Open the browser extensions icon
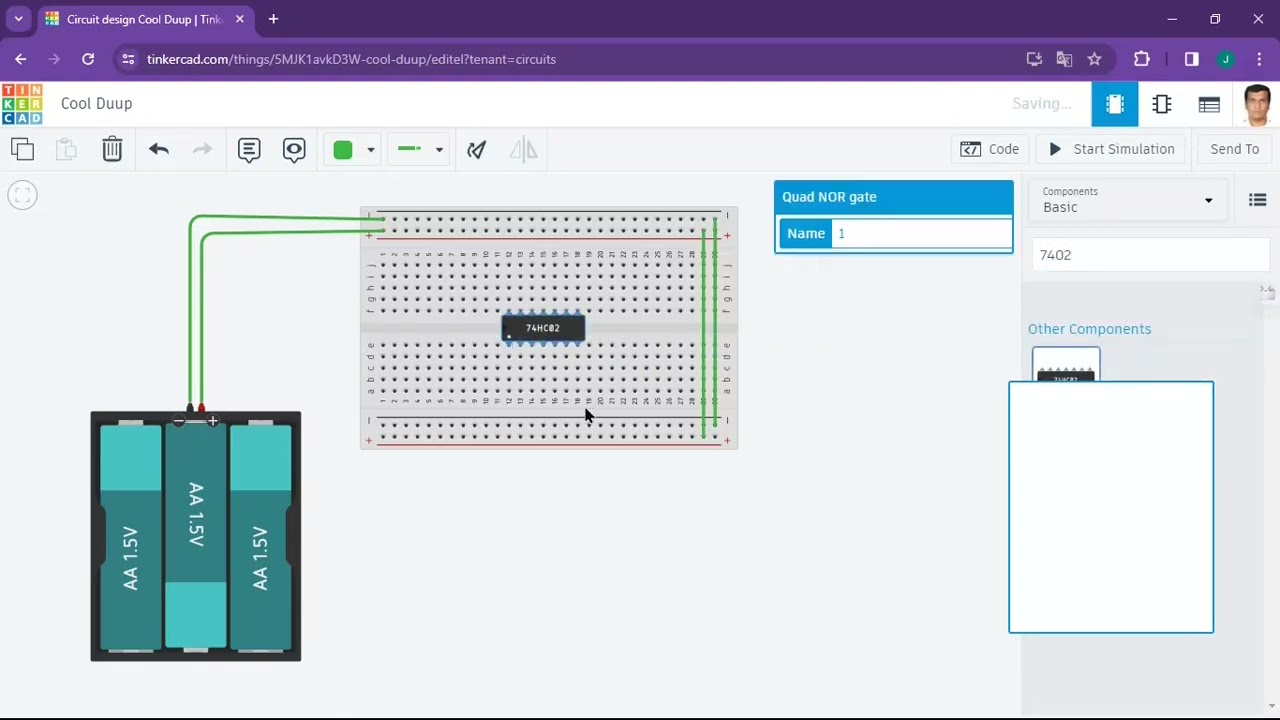1280x720 pixels. (1142, 59)
